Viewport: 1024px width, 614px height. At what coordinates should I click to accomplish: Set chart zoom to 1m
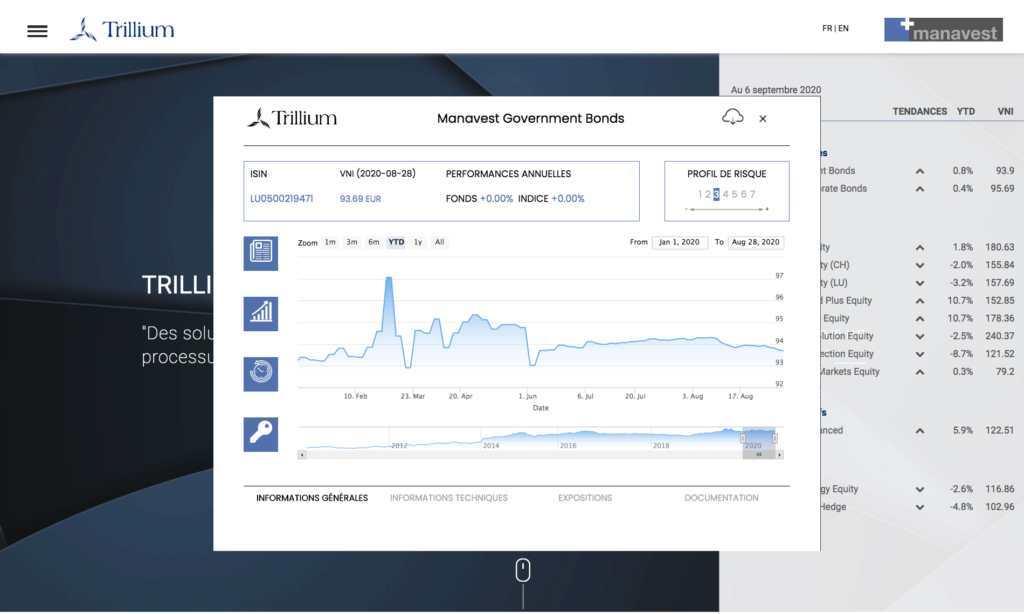tap(330, 242)
